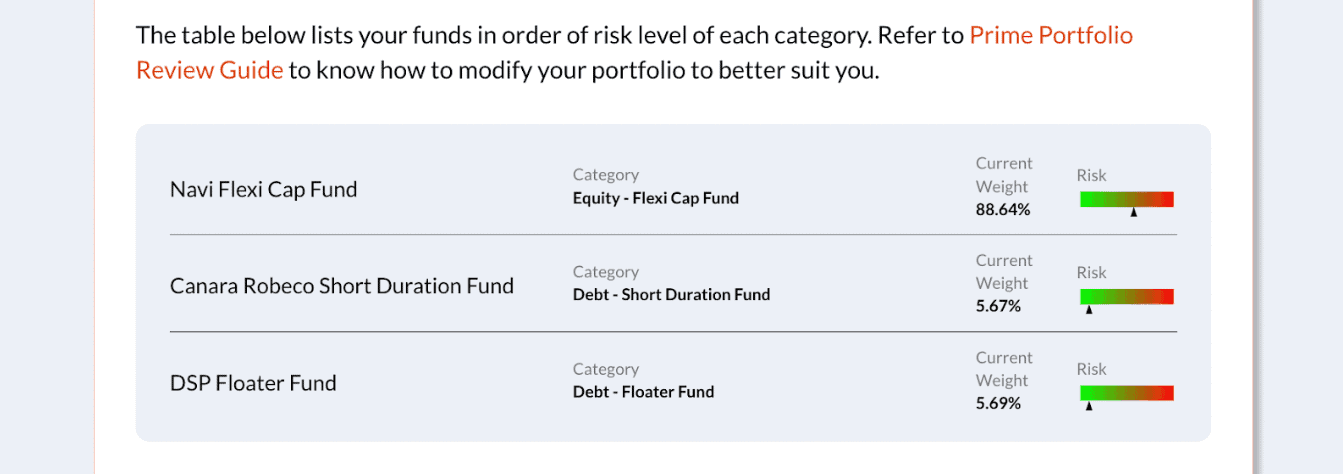Click the risk marker triangle for Canara Robeco
This screenshot has height=474, width=1343.
click(1089, 309)
